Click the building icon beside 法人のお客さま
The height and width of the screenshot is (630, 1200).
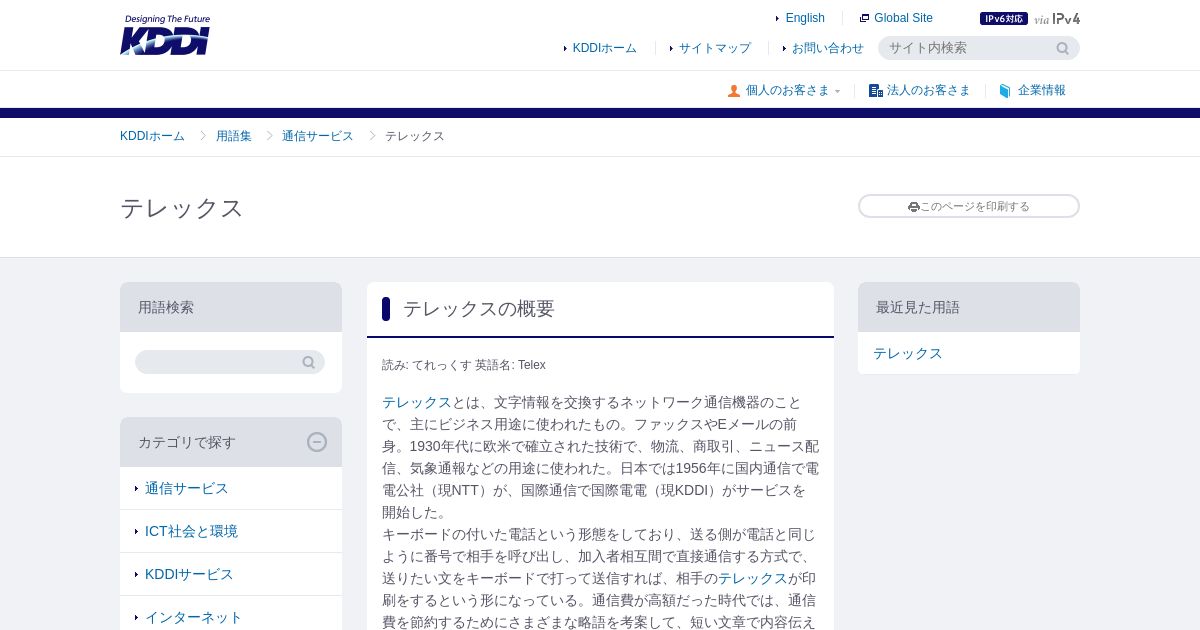(x=876, y=90)
